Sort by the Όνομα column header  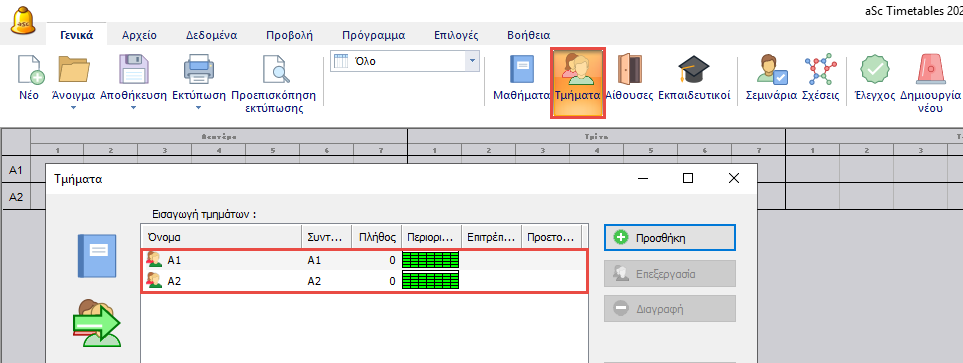point(221,236)
